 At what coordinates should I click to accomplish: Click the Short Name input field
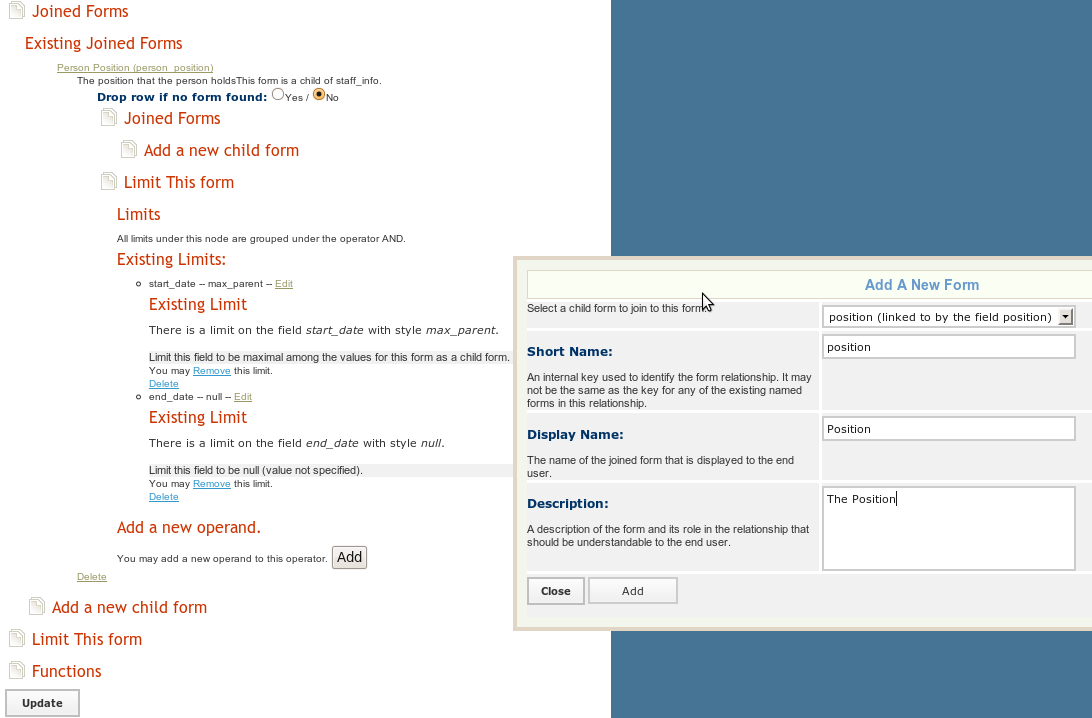pyautogui.click(x=949, y=347)
